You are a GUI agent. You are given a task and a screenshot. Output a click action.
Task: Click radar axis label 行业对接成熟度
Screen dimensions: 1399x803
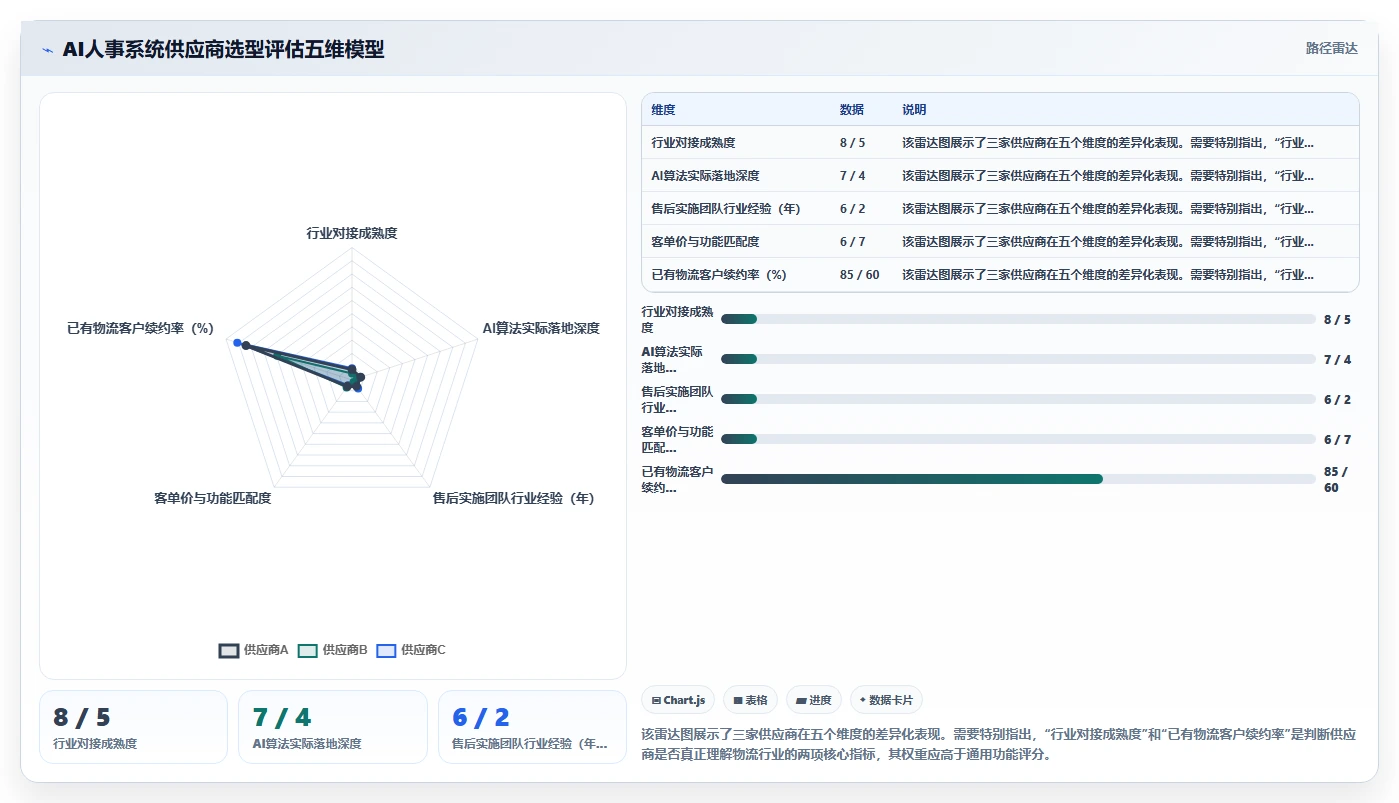click(352, 233)
